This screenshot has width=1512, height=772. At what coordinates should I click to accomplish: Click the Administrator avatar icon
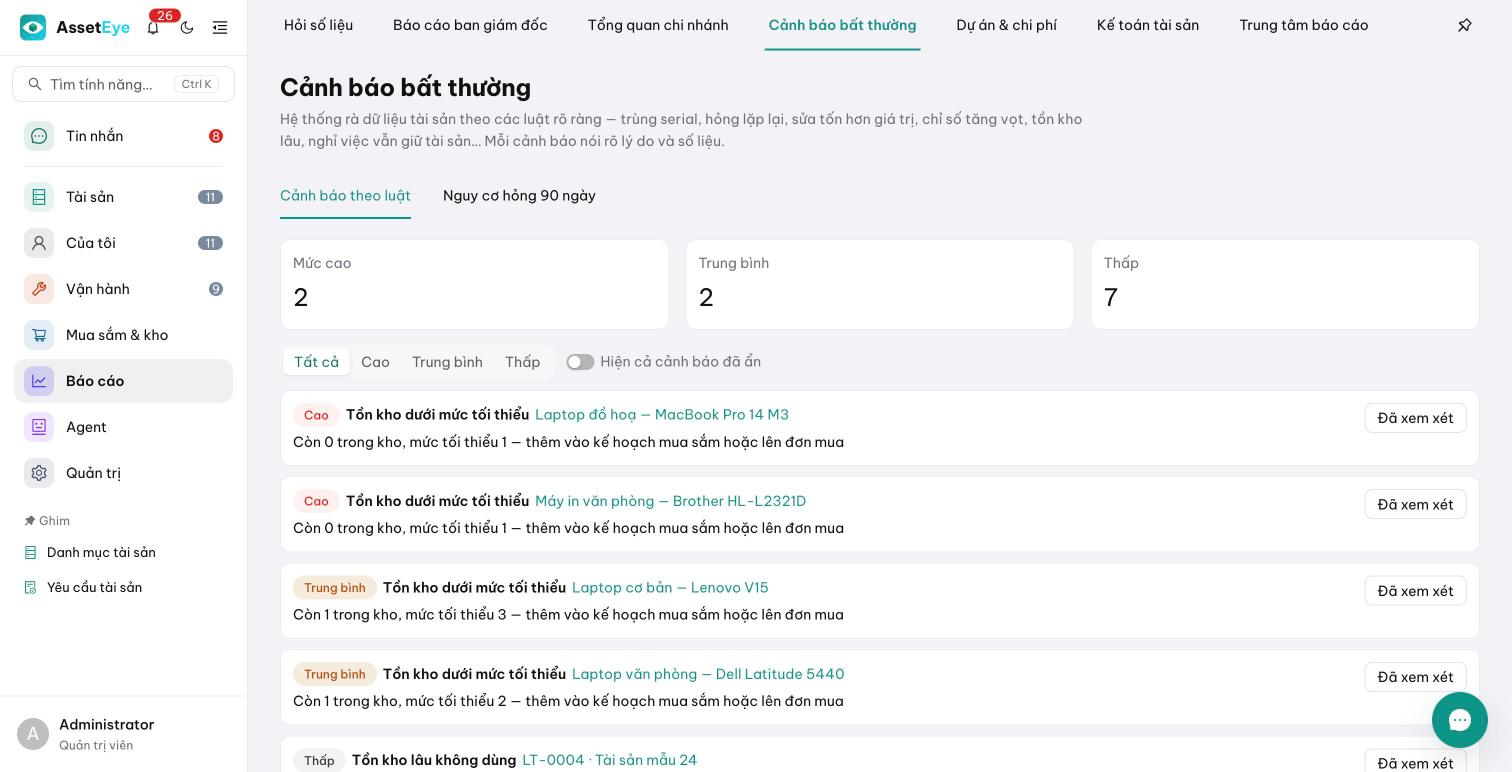coord(33,734)
